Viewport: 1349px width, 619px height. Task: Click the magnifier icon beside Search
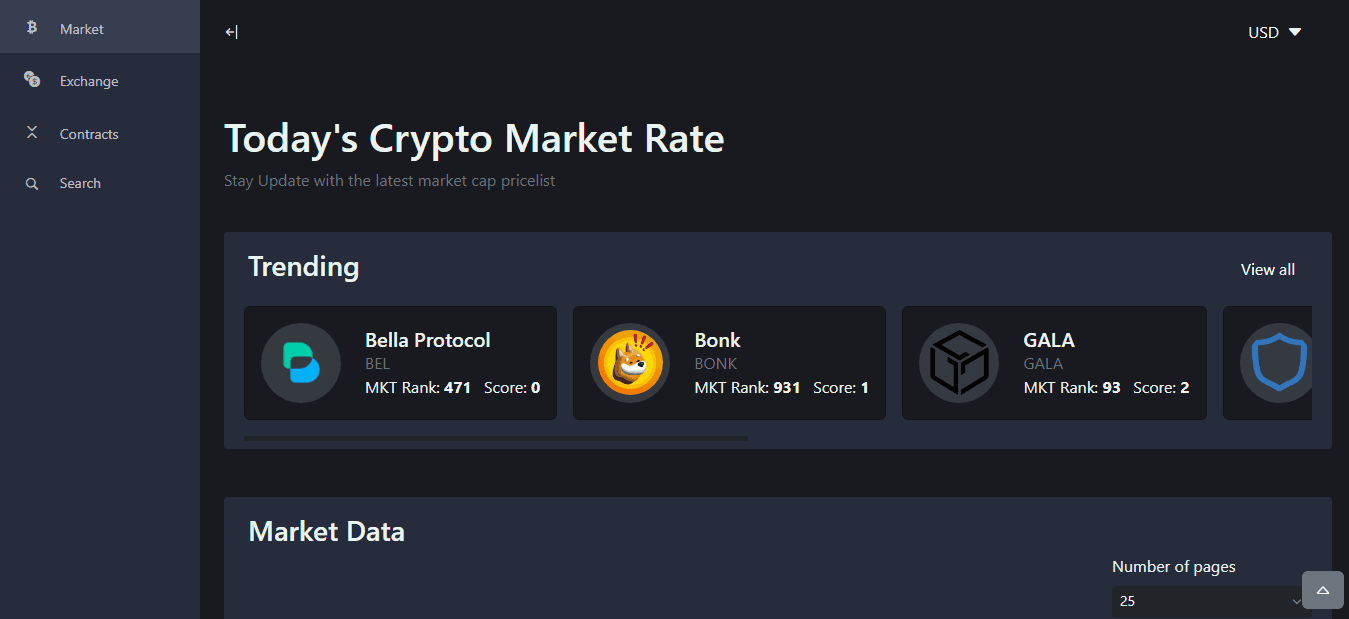32,184
